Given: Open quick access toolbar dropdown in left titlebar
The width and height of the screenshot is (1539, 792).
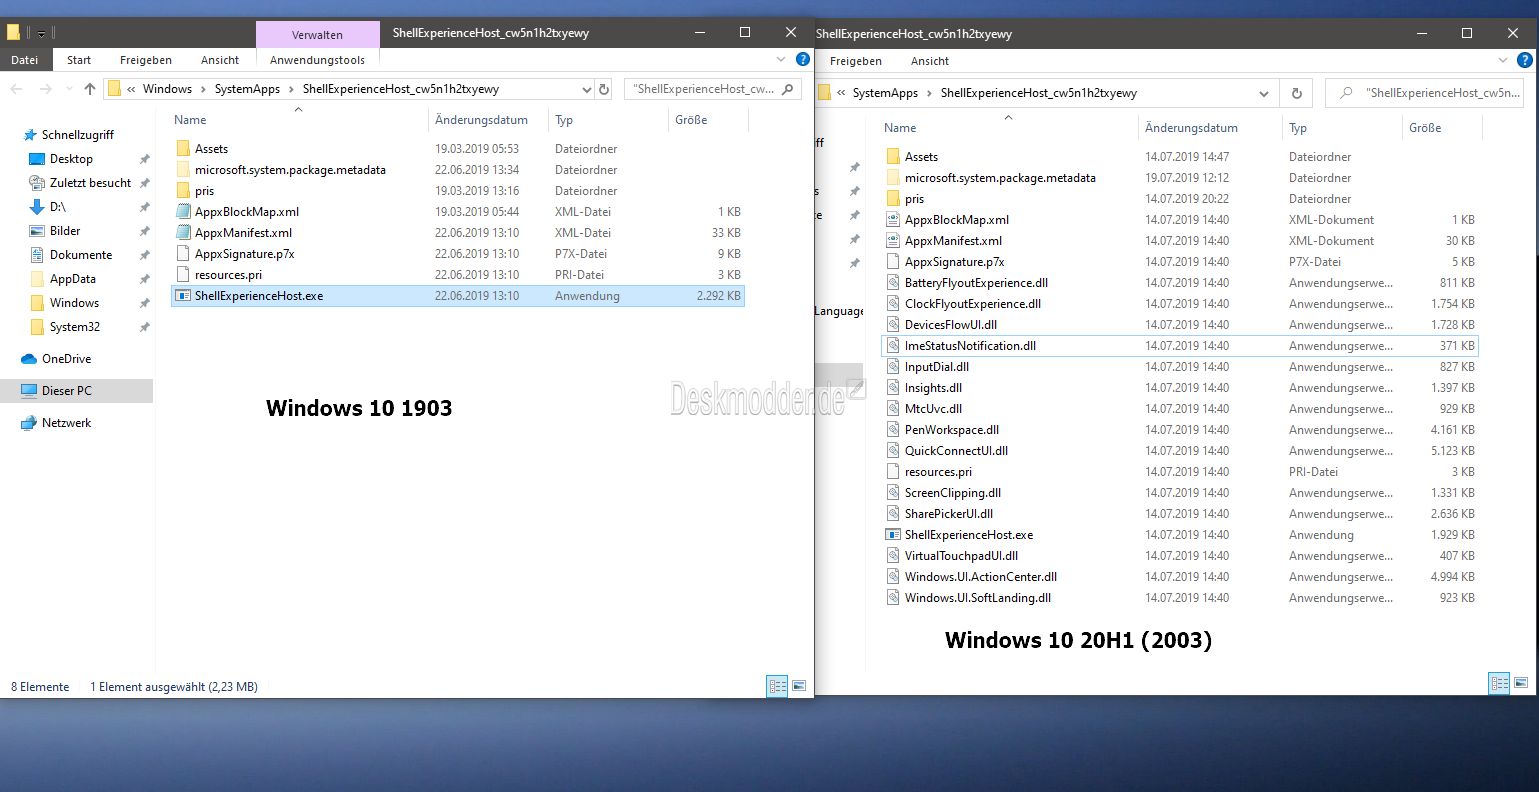Looking at the screenshot, I should coord(42,33).
